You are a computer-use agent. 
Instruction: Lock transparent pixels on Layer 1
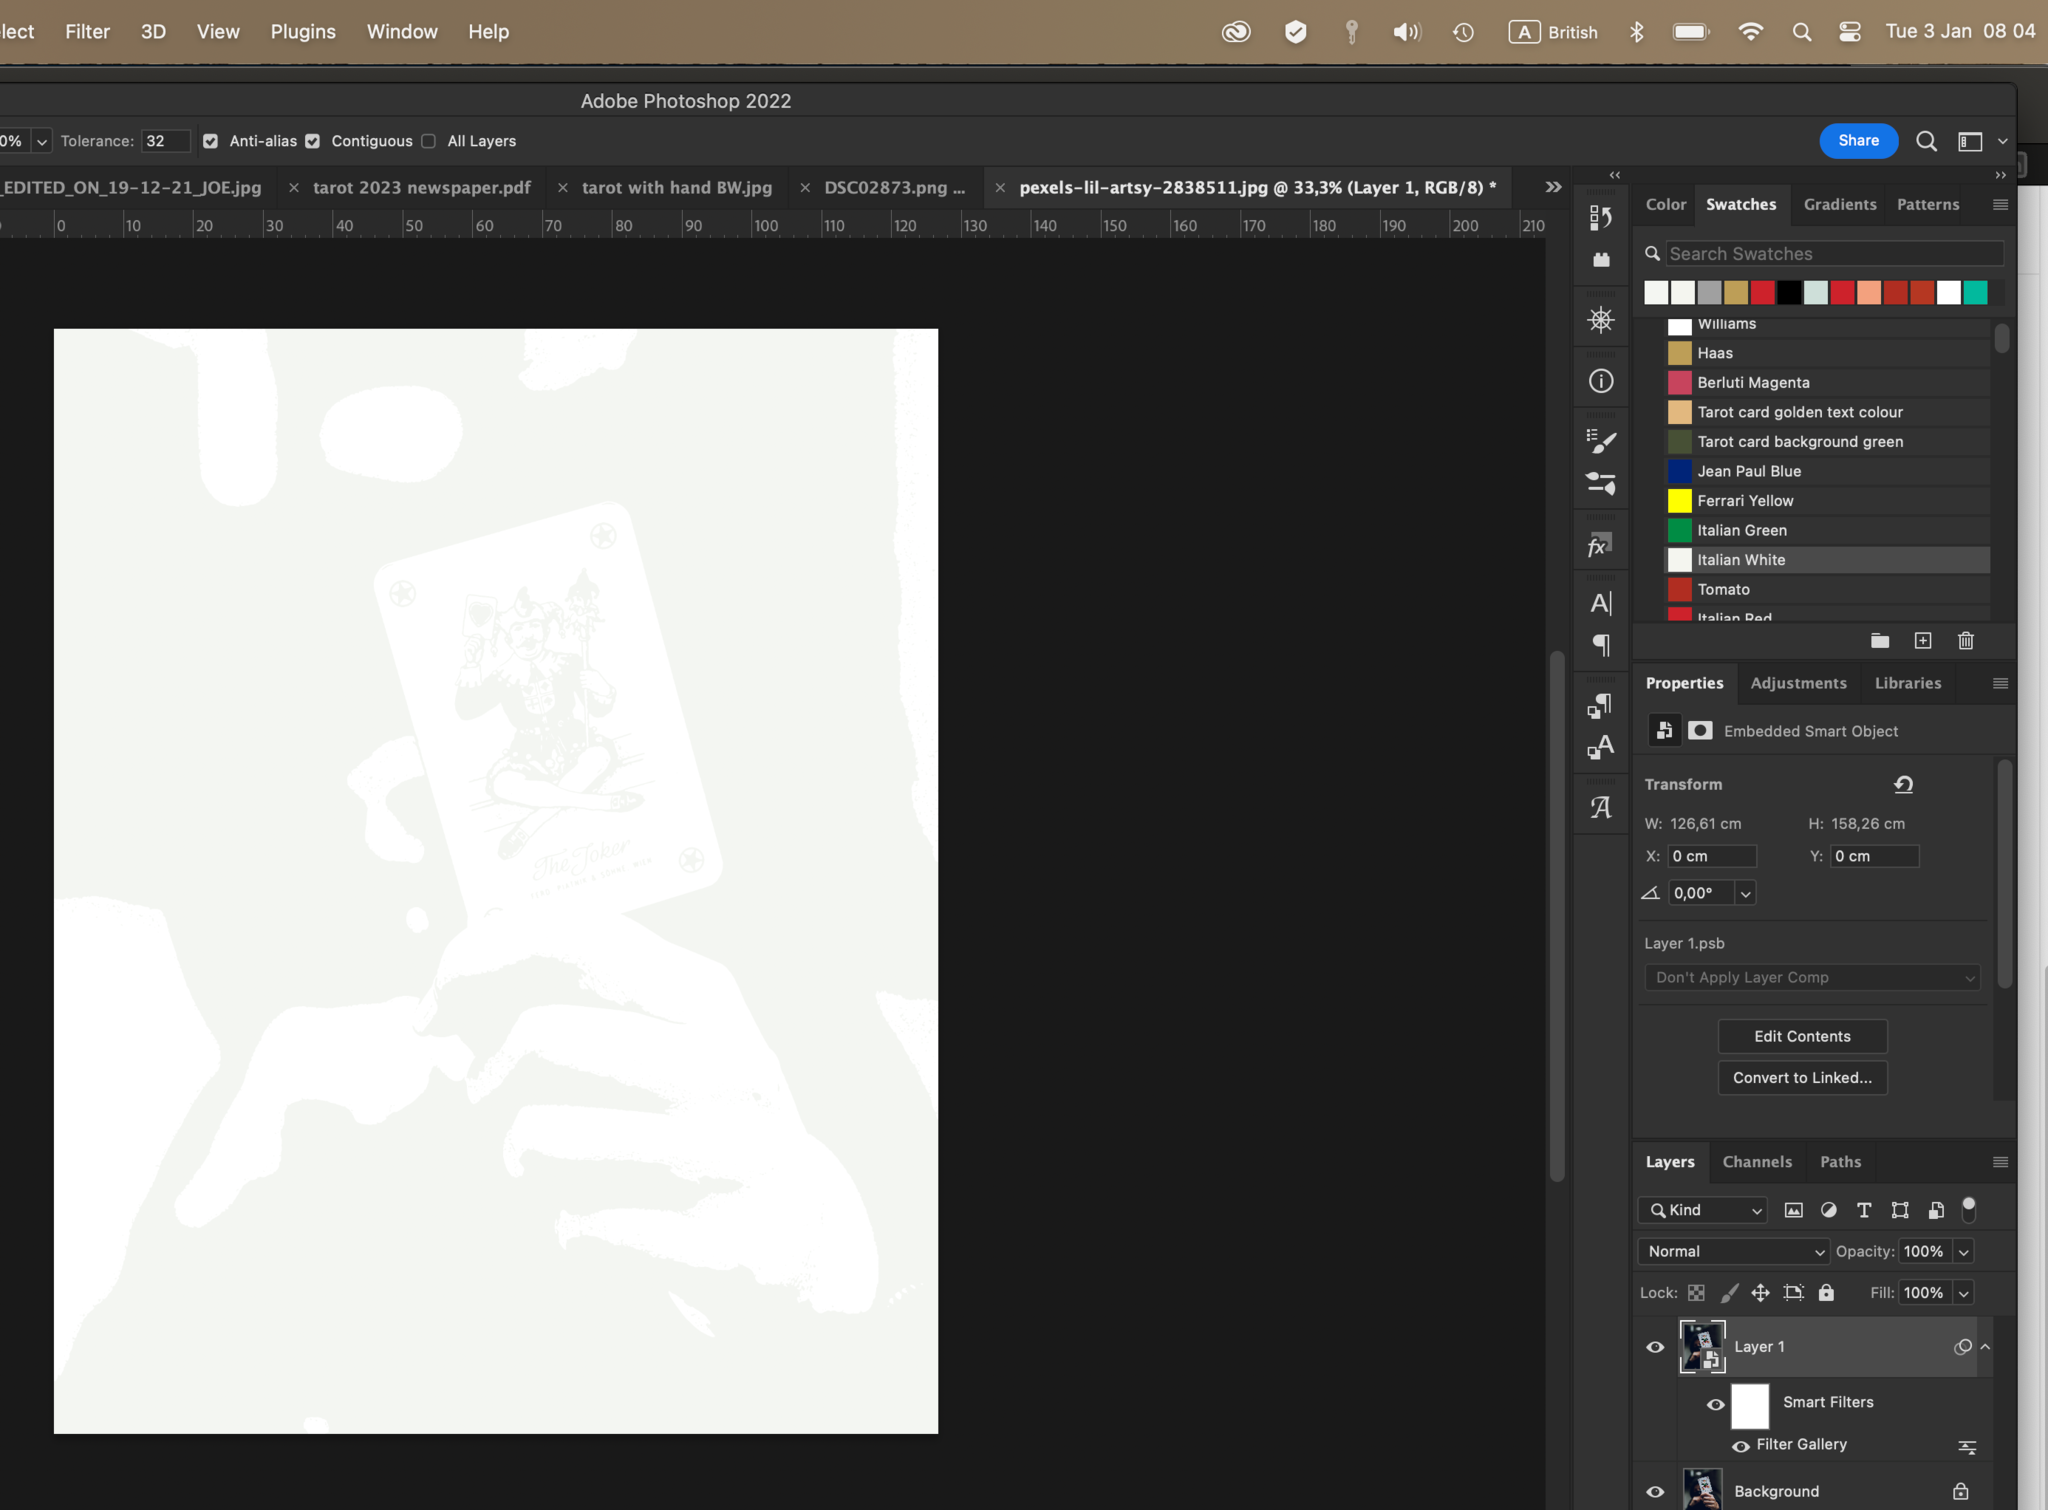tap(1697, 1292)
